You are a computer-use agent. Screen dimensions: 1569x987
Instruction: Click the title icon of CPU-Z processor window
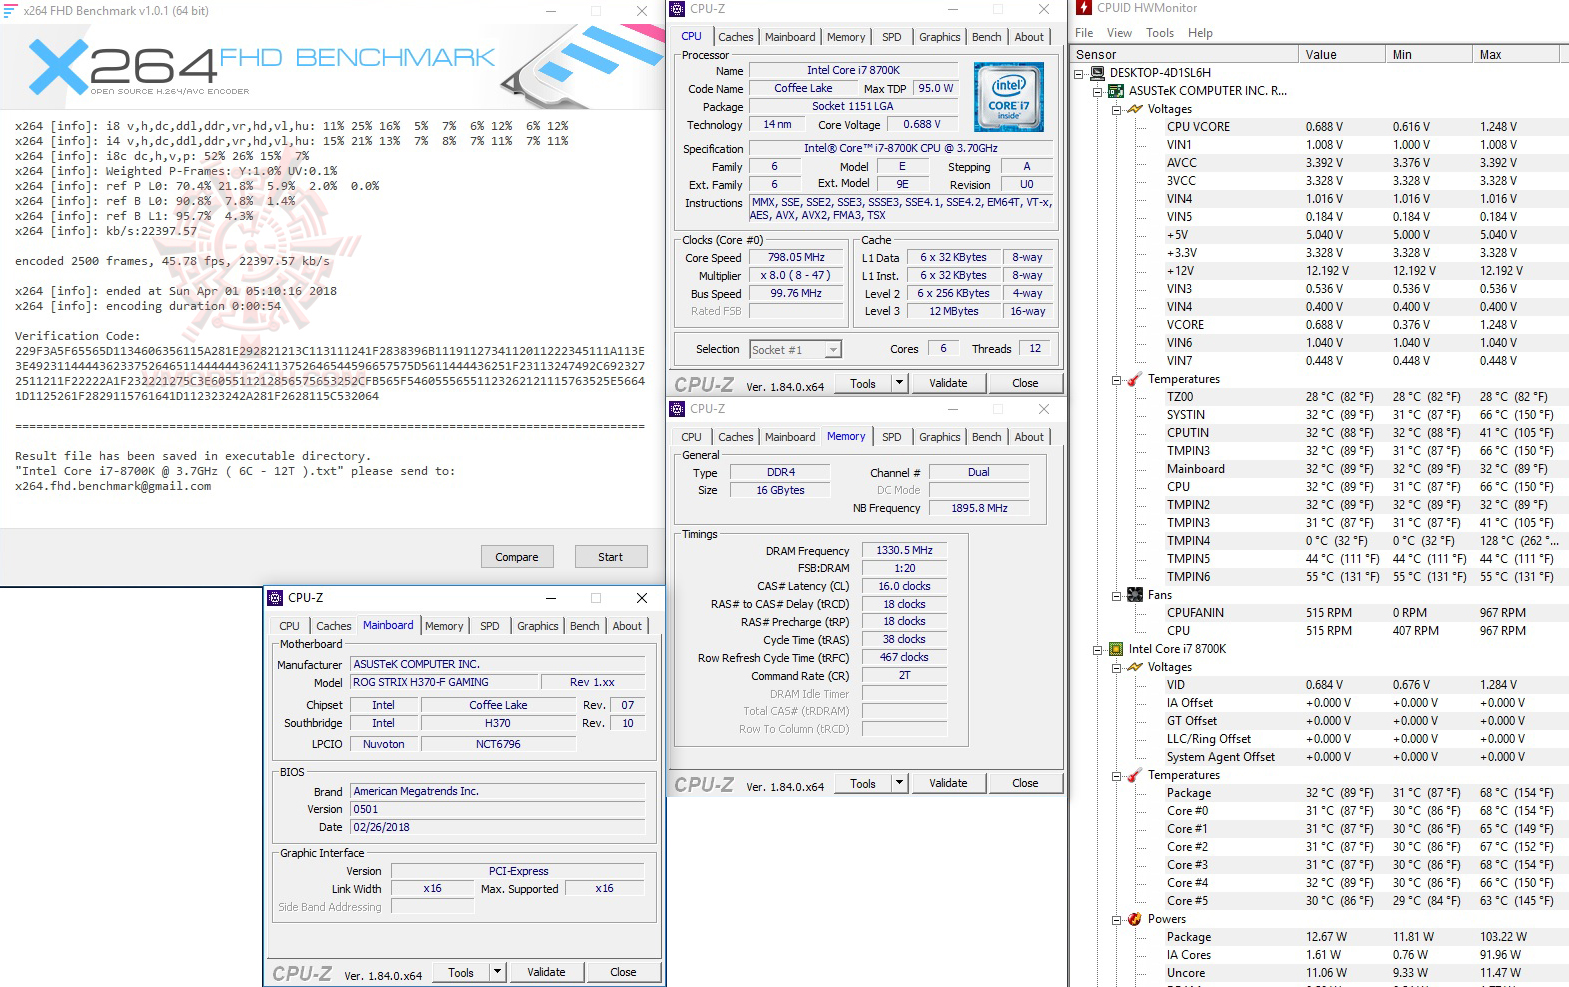677,9
